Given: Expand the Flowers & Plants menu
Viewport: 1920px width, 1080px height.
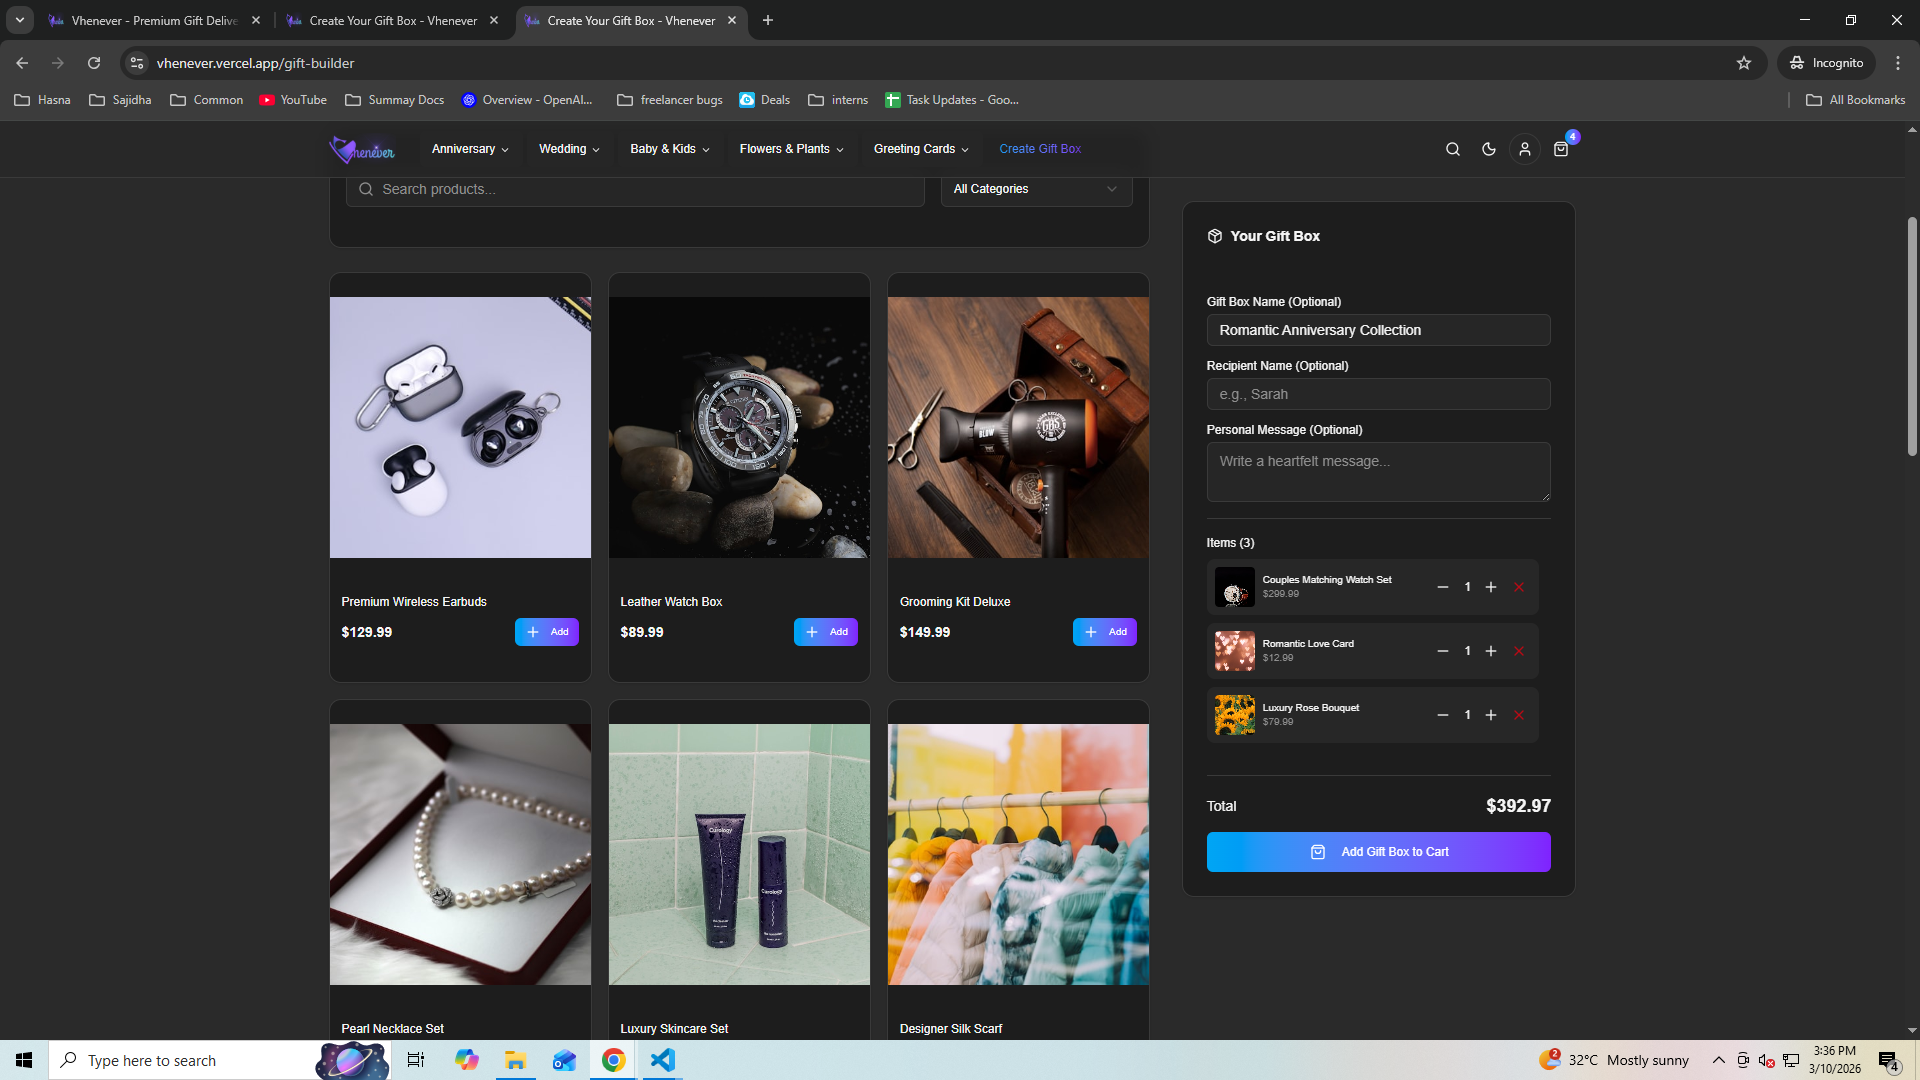Looking at the screenshot, I should 791,149.
